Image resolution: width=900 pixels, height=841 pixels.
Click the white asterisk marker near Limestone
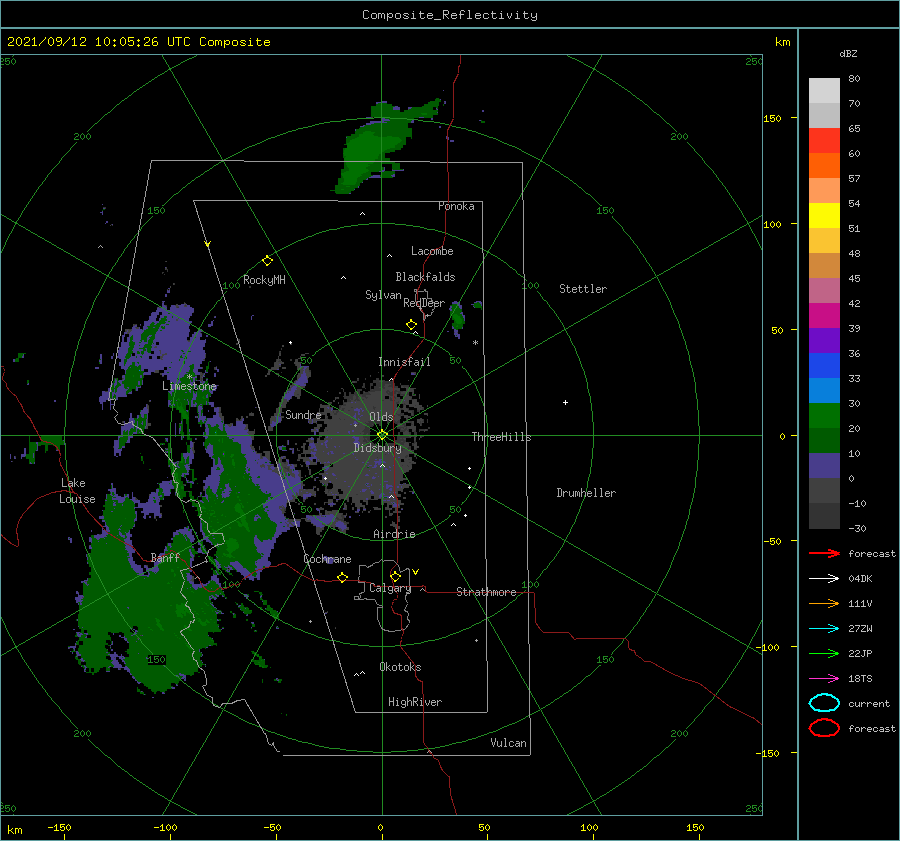pos(189,377)
